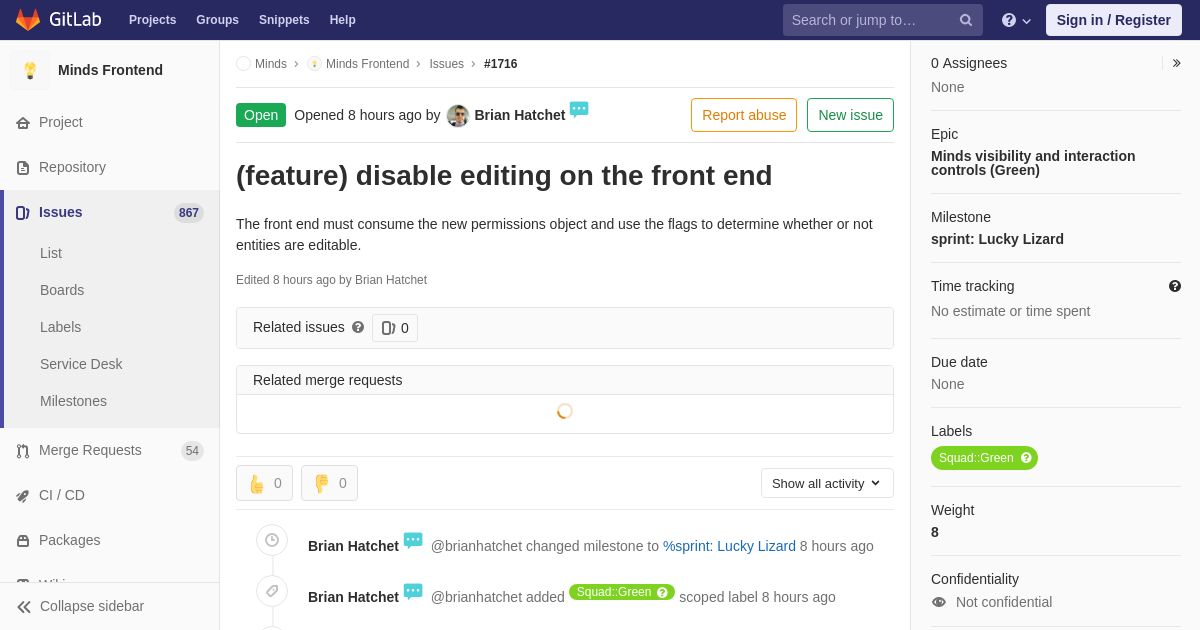
Task: Click Sign in / Register button
Action: pos(1114,20)
